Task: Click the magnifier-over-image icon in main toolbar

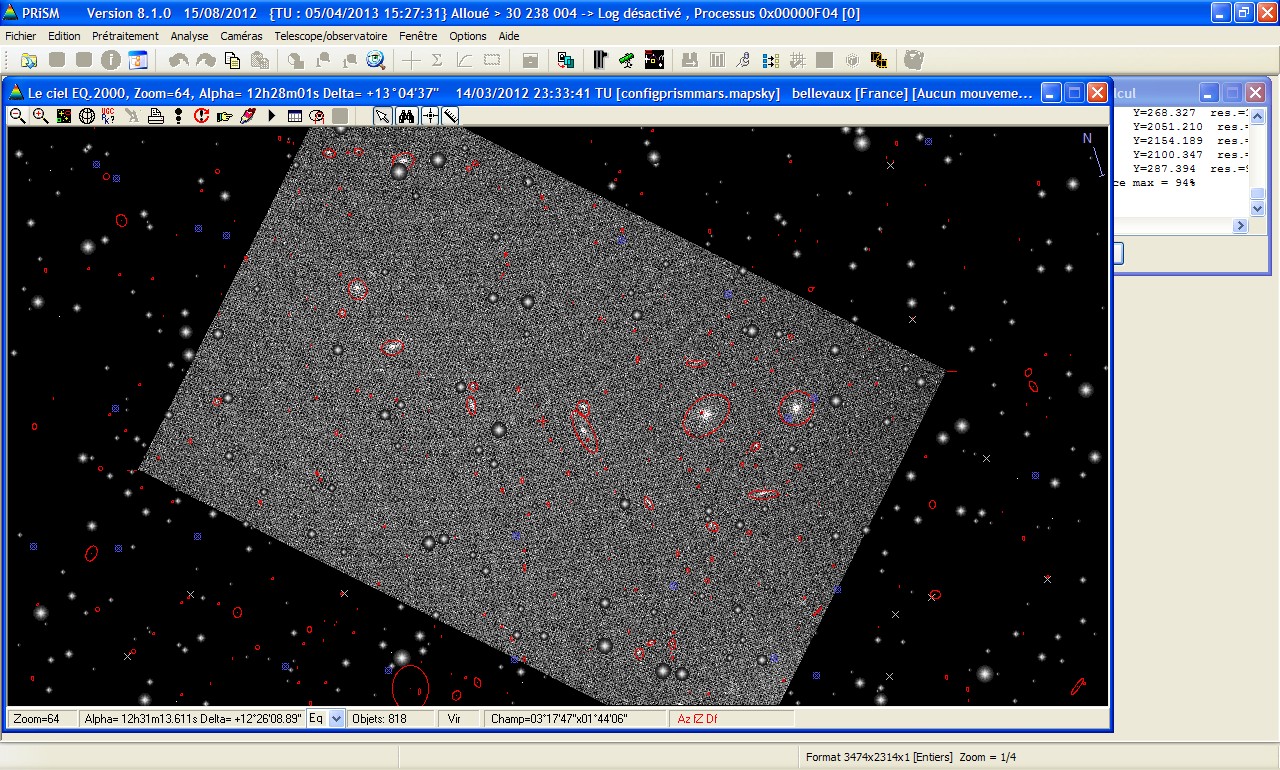Action: tap(376, 60)
